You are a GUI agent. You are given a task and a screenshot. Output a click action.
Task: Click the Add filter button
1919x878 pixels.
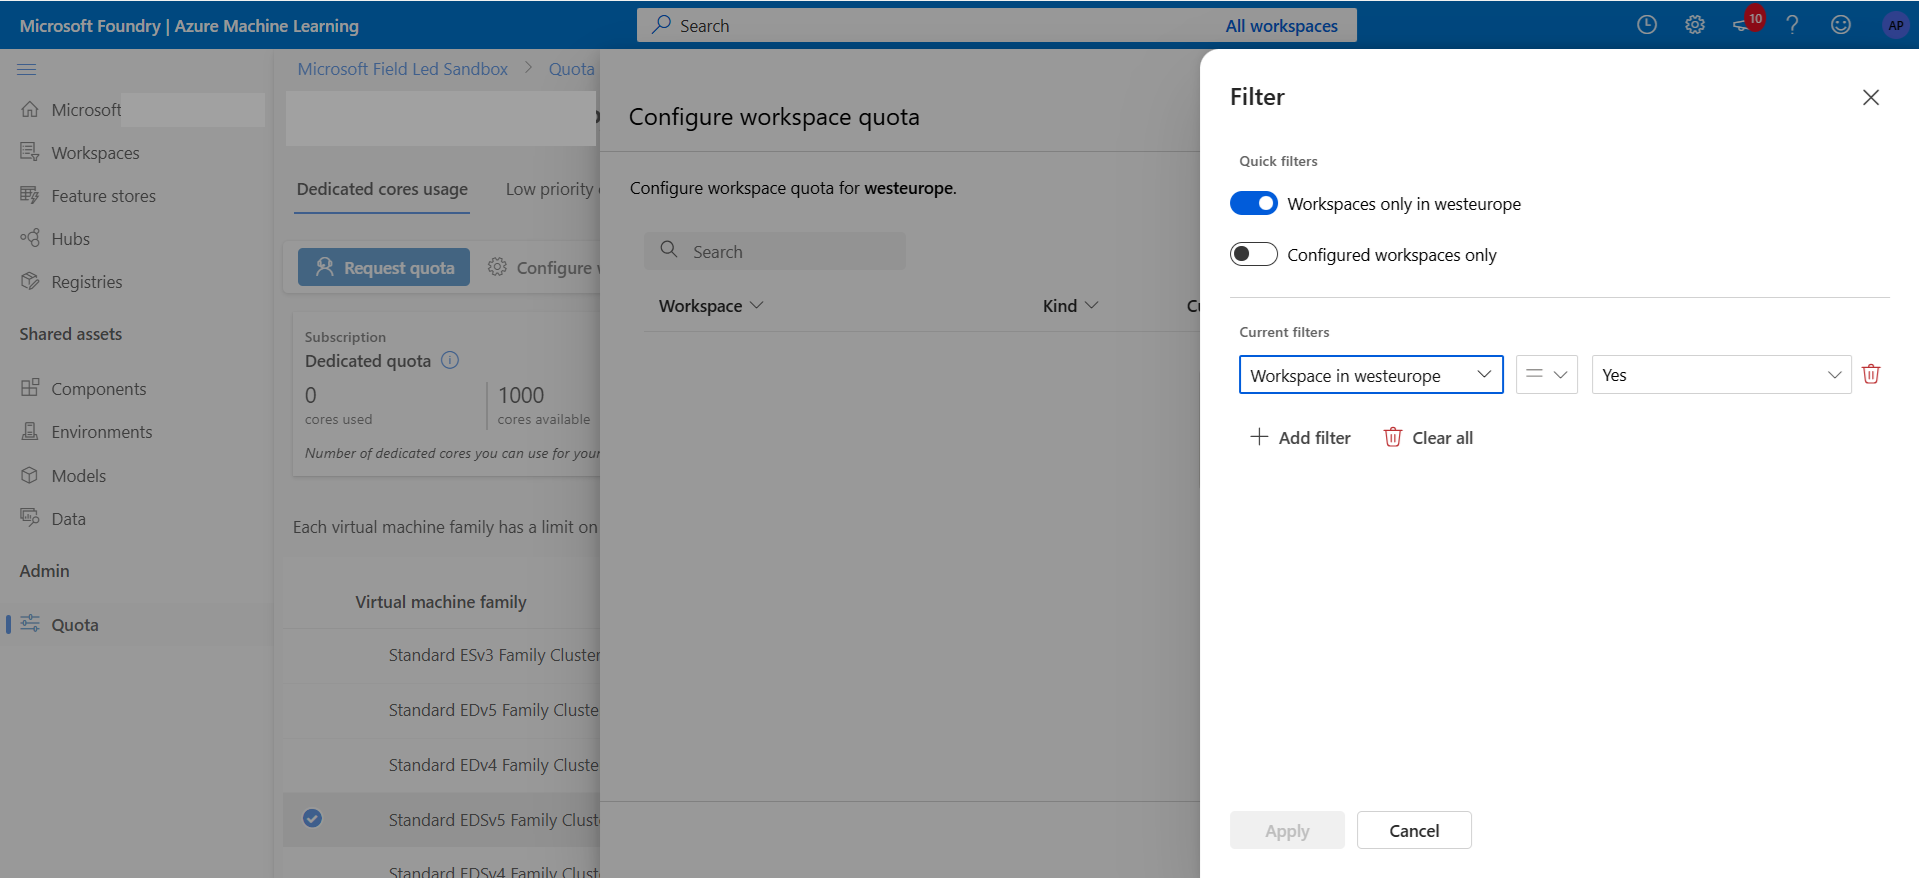tap(1300, 438)
